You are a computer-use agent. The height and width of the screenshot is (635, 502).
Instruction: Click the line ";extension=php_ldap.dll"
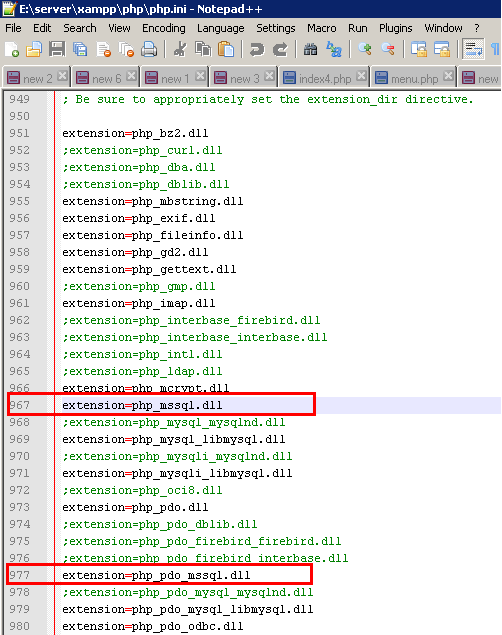143,371
